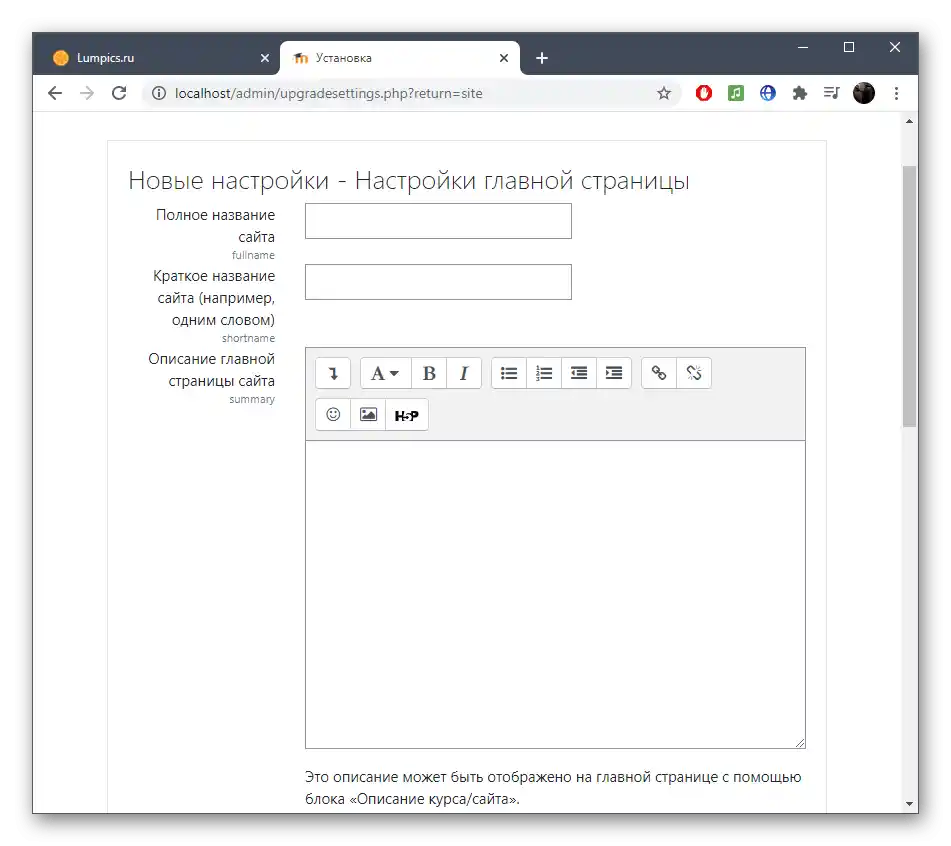
Task: Click the scrollbar up arrow
Action: [909, 121]
